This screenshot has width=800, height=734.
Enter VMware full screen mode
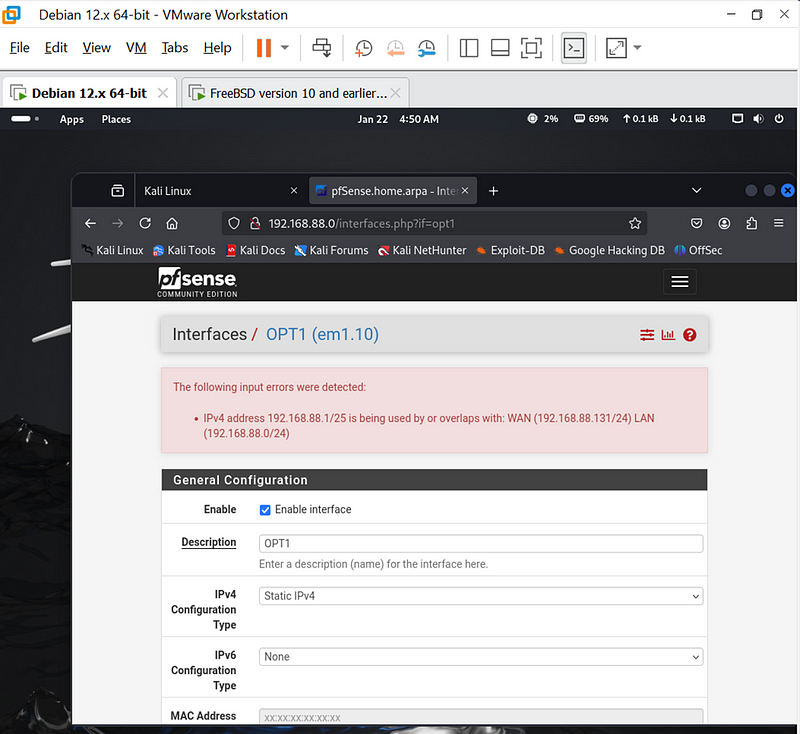tap(531, 48)
